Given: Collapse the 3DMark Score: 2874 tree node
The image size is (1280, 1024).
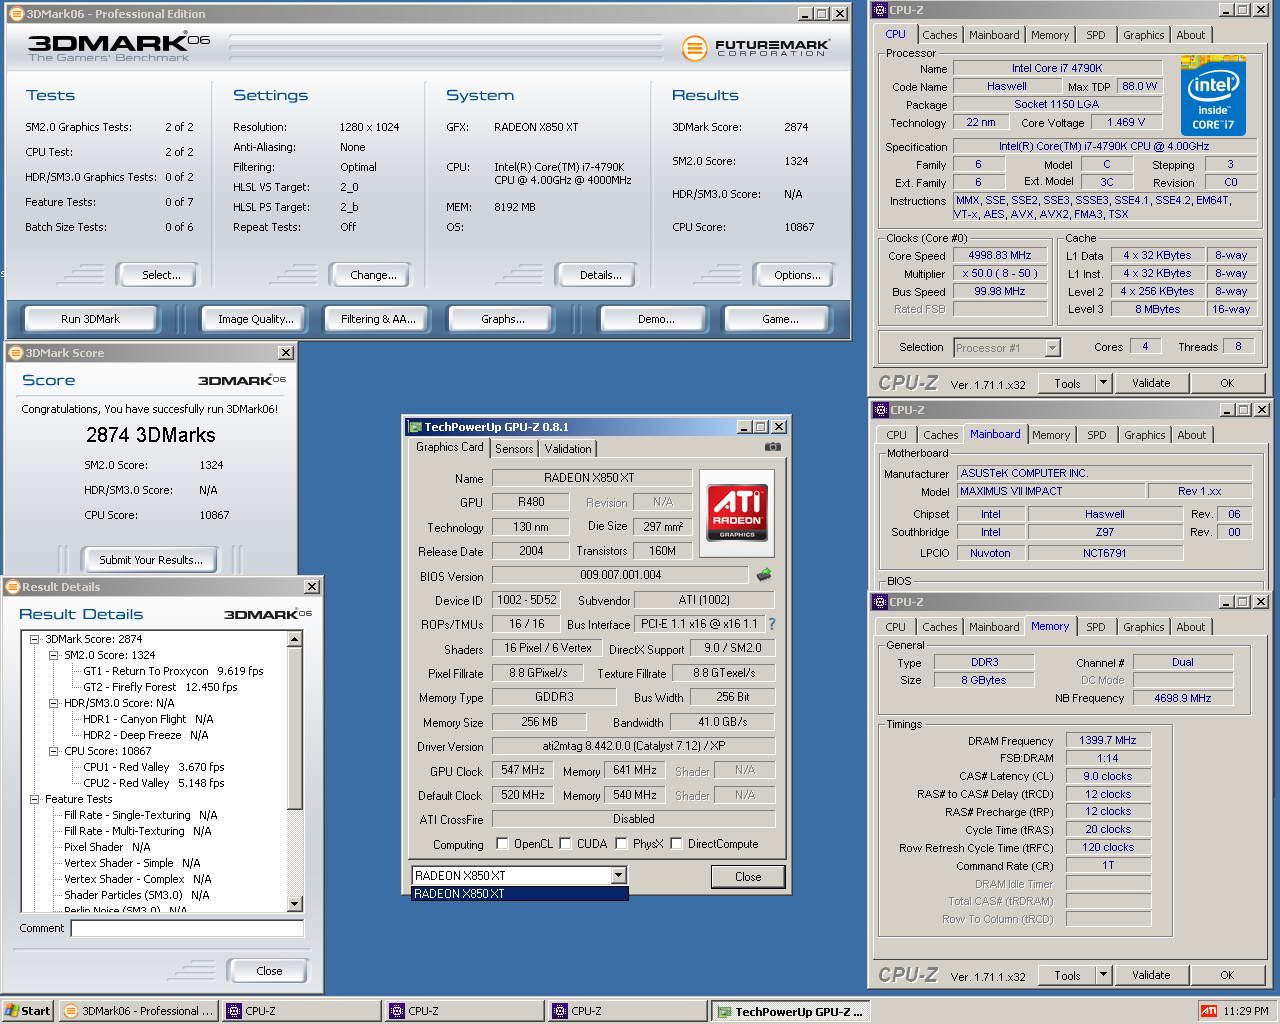Looking at the screenshot, I should point(35,639).
